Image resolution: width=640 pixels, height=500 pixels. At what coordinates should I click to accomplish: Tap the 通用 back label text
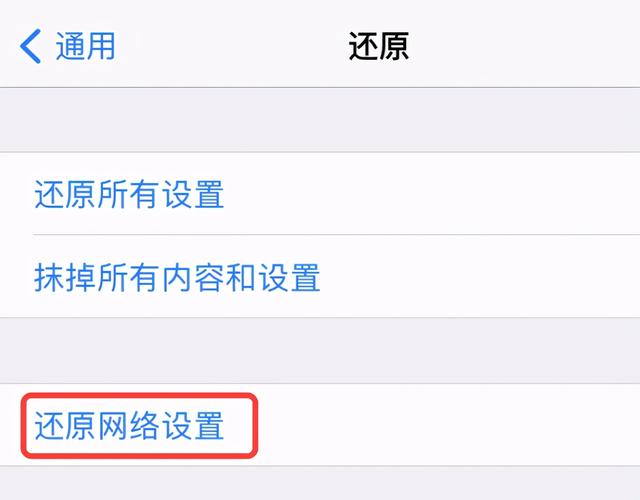(x=85, y=46)
